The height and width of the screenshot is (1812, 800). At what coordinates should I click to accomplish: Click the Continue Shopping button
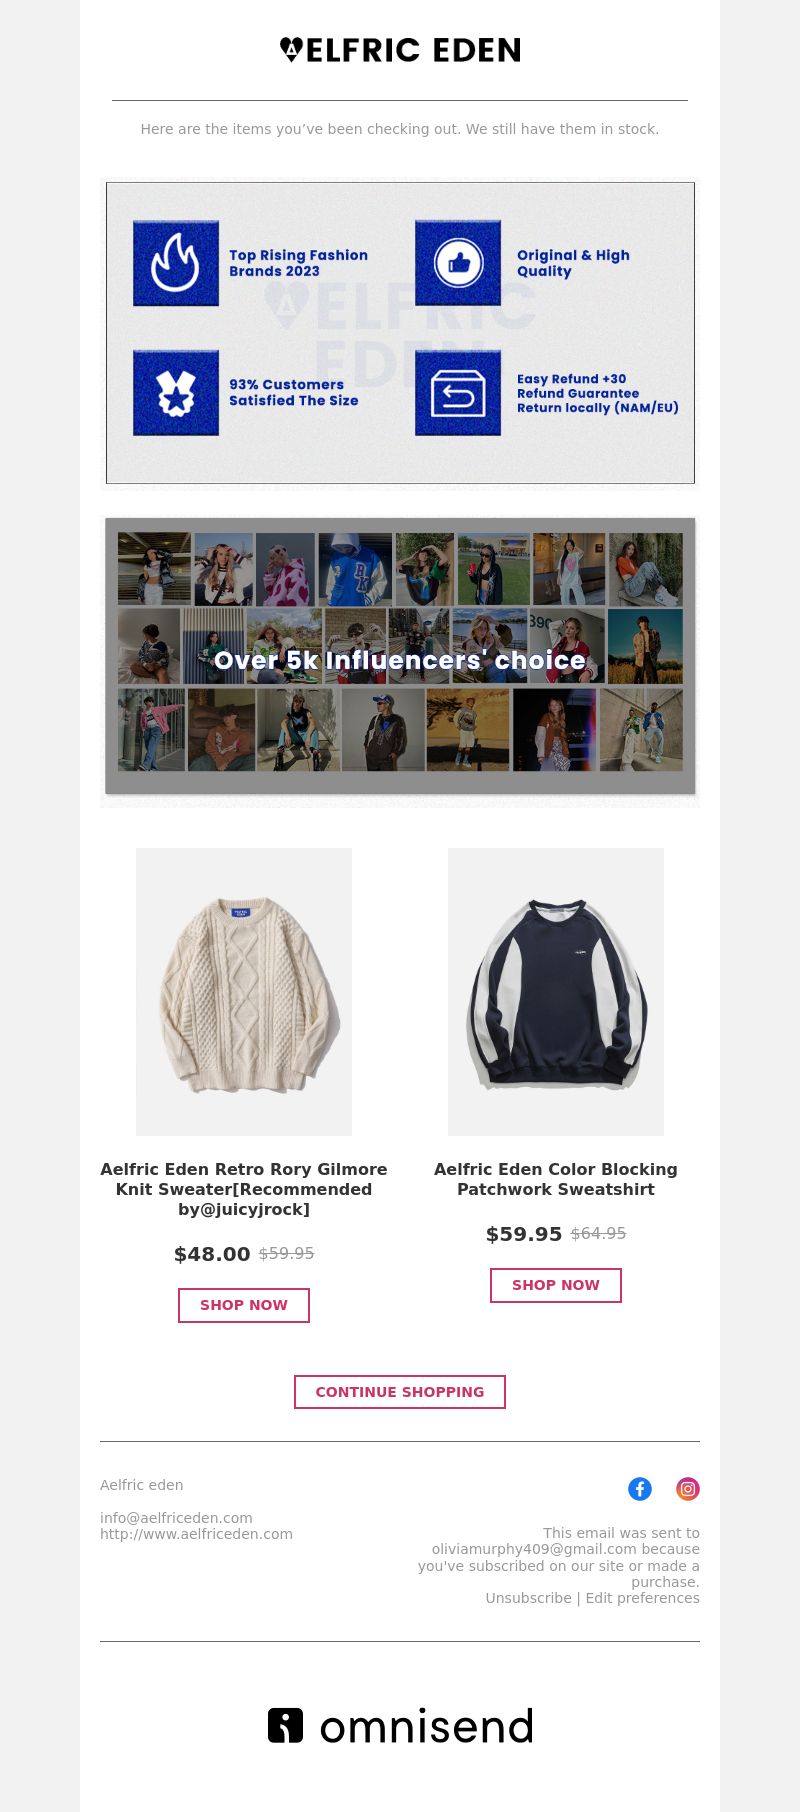[400, 1392]
